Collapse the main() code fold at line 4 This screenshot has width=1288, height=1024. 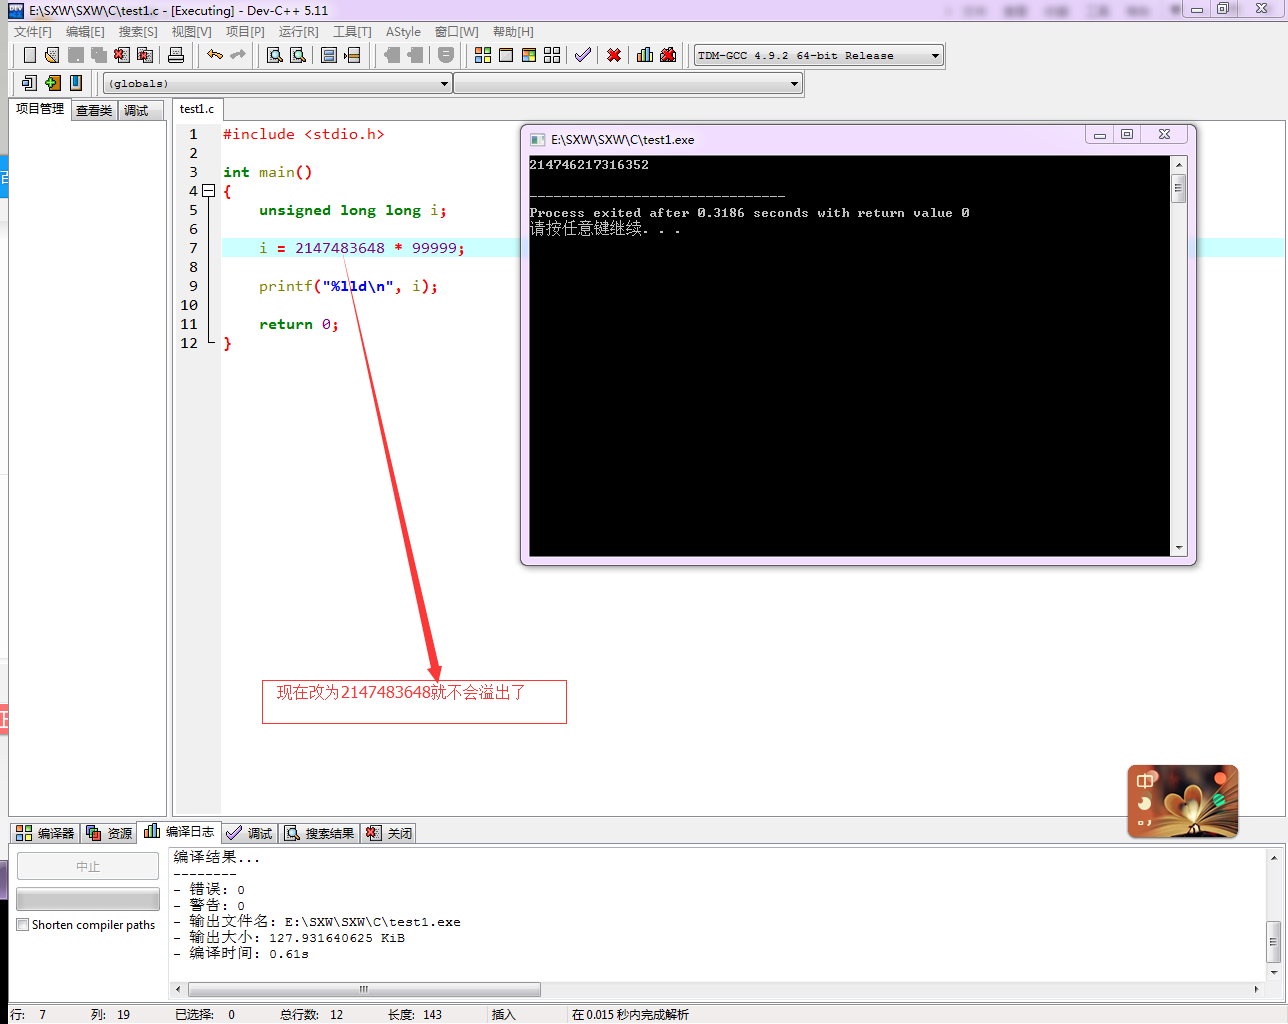point(208,191)
